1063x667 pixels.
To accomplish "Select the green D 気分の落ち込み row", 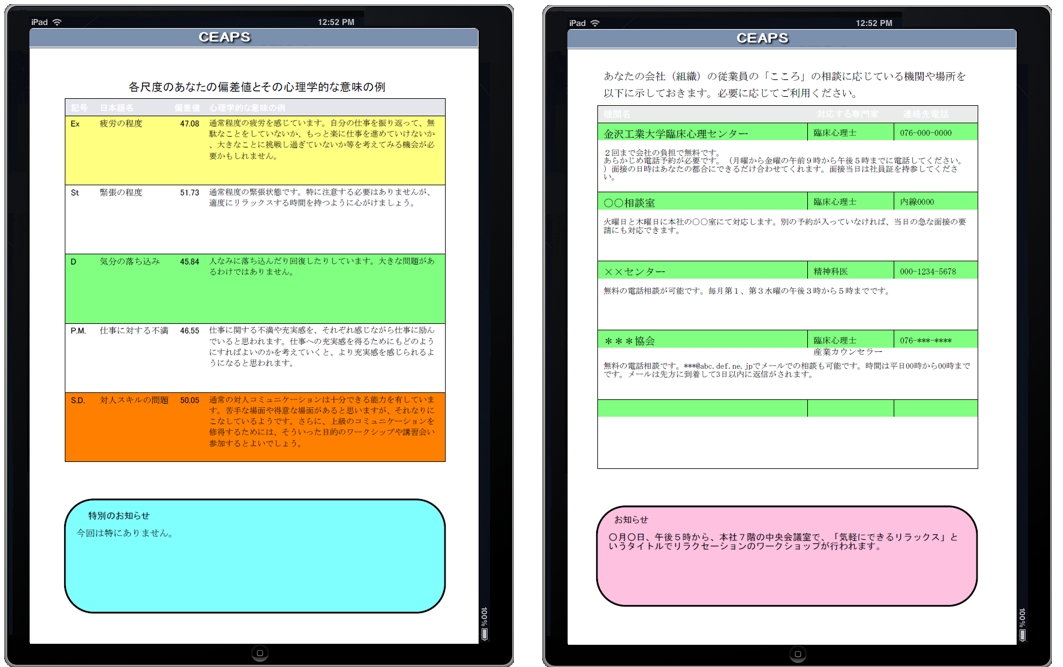I will click(x=255, y=288).
